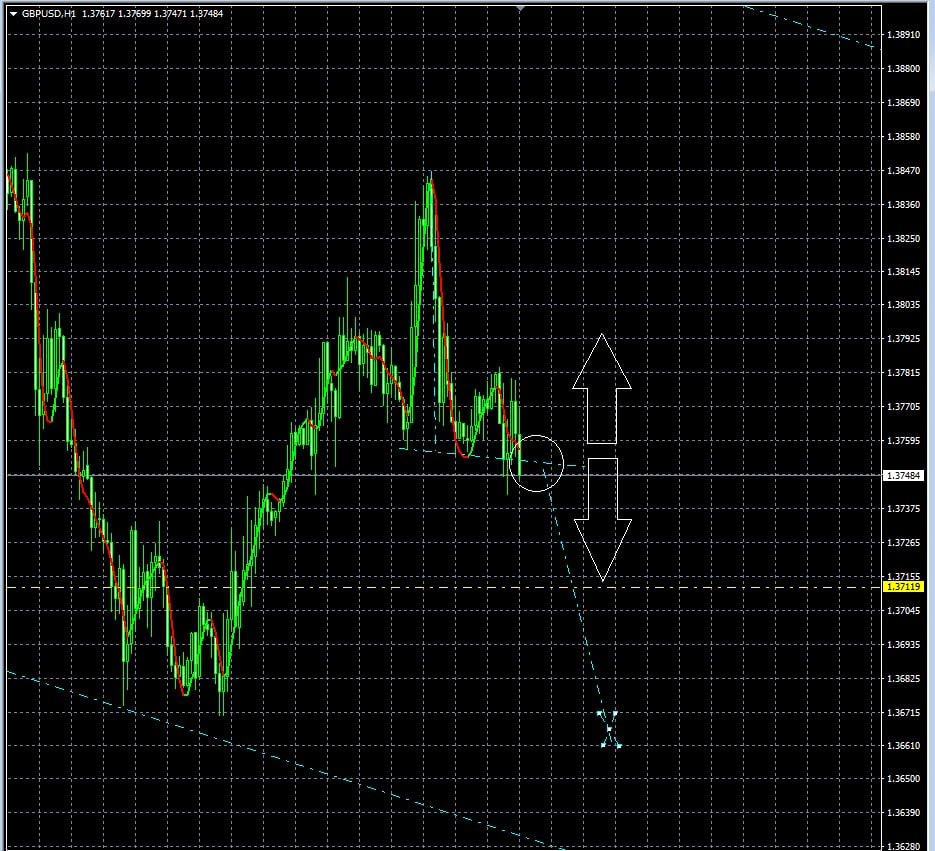935x851 pixels.
Task: Click the 1.38250 price scale label
Action: 903,239
